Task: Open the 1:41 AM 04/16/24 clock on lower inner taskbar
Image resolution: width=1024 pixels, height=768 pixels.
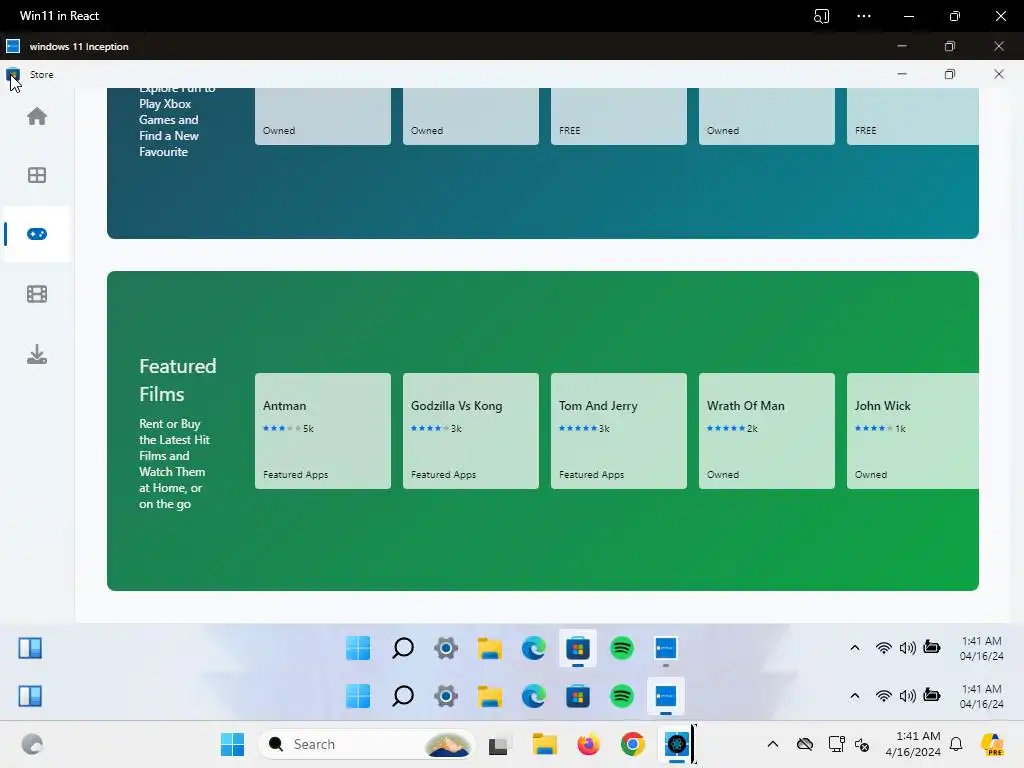Action: click(982, 696)
